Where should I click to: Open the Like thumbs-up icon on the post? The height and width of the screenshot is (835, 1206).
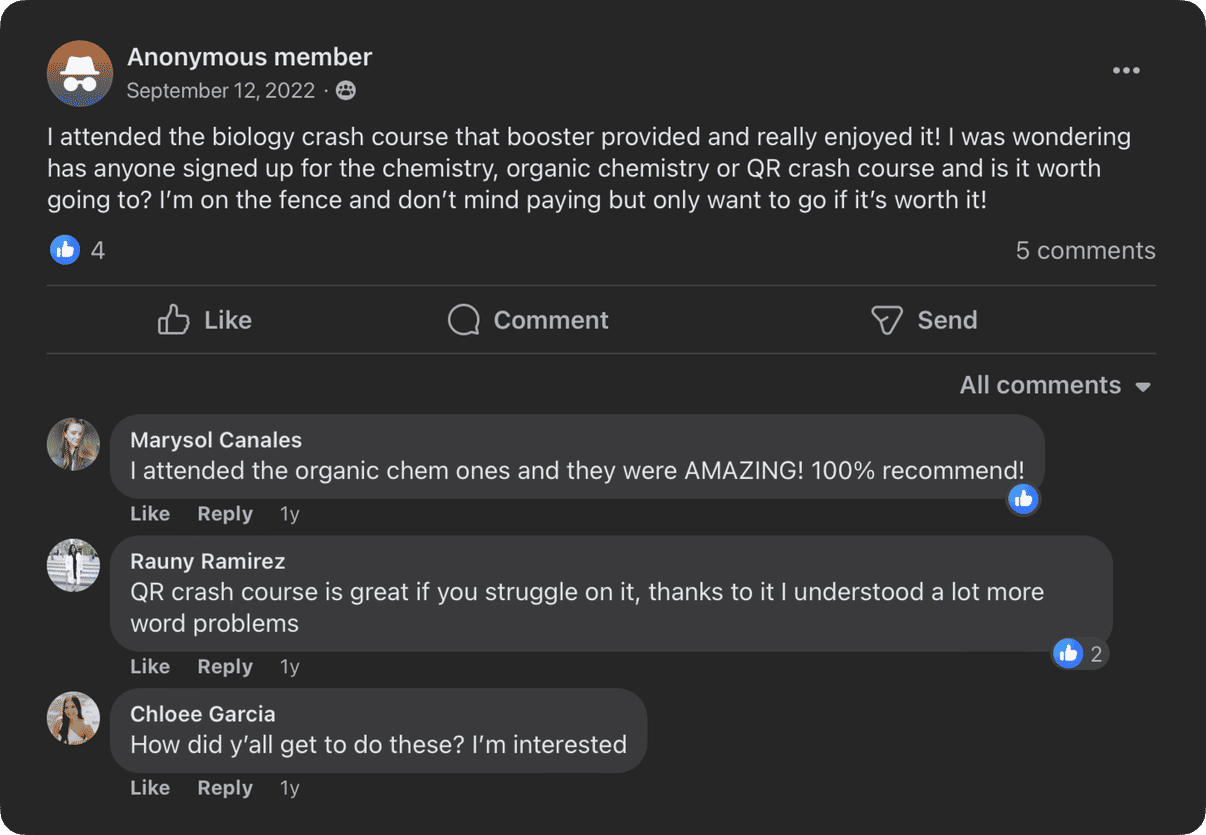click(x=173, y=319)
